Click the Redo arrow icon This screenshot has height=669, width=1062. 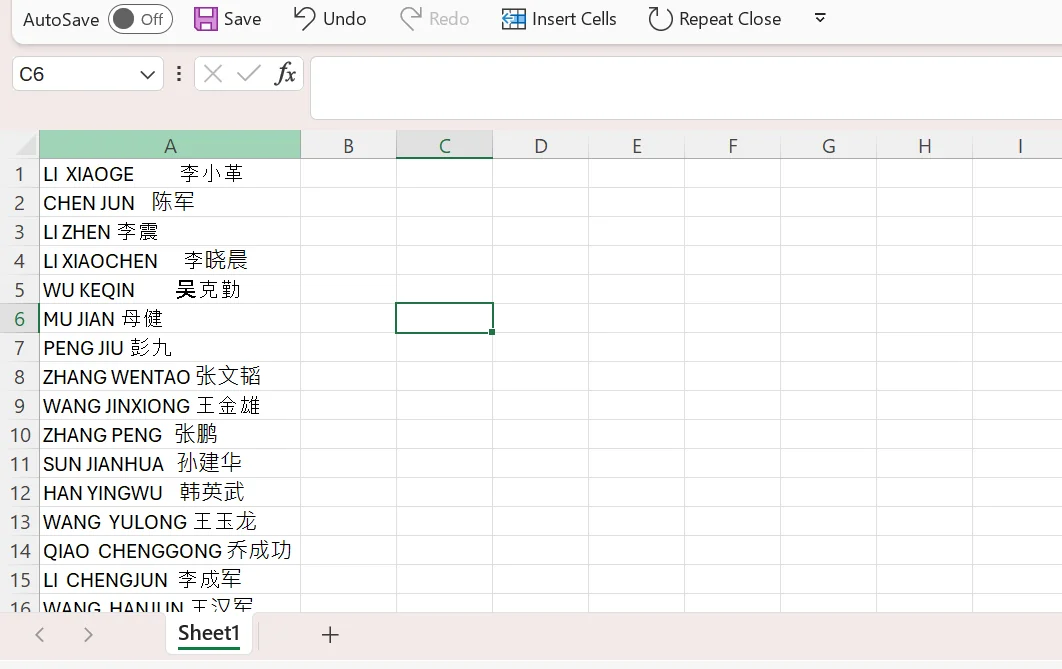click(411, 18)
